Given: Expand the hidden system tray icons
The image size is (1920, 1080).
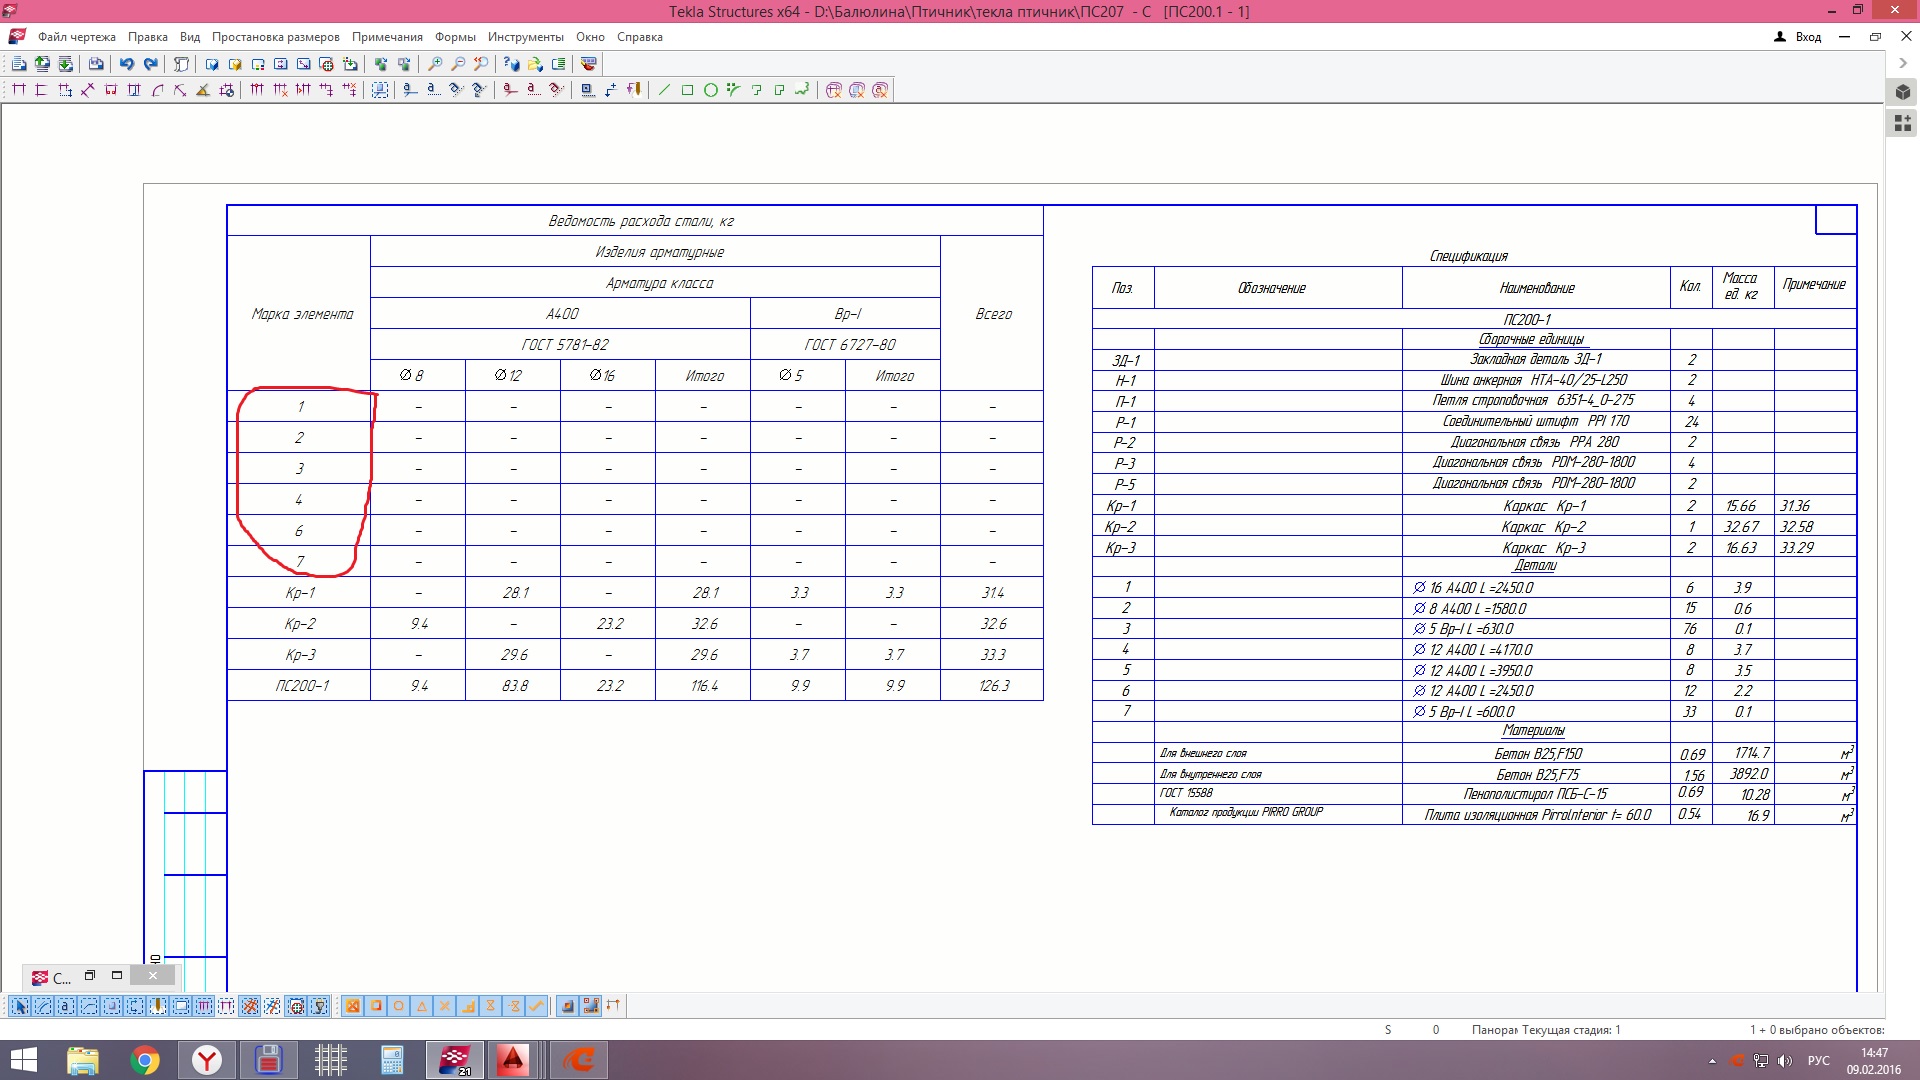Looking at the screenshot, I should [x=1712, y=1061].
